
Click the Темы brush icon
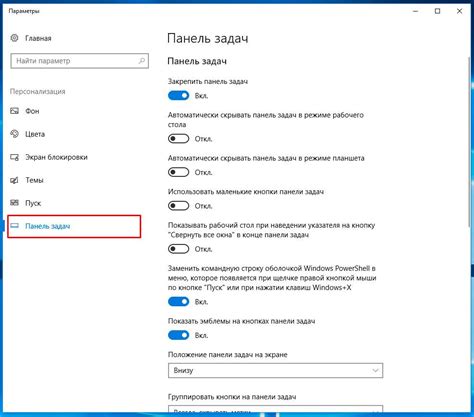pyautogui.click(x=14, y=180)
